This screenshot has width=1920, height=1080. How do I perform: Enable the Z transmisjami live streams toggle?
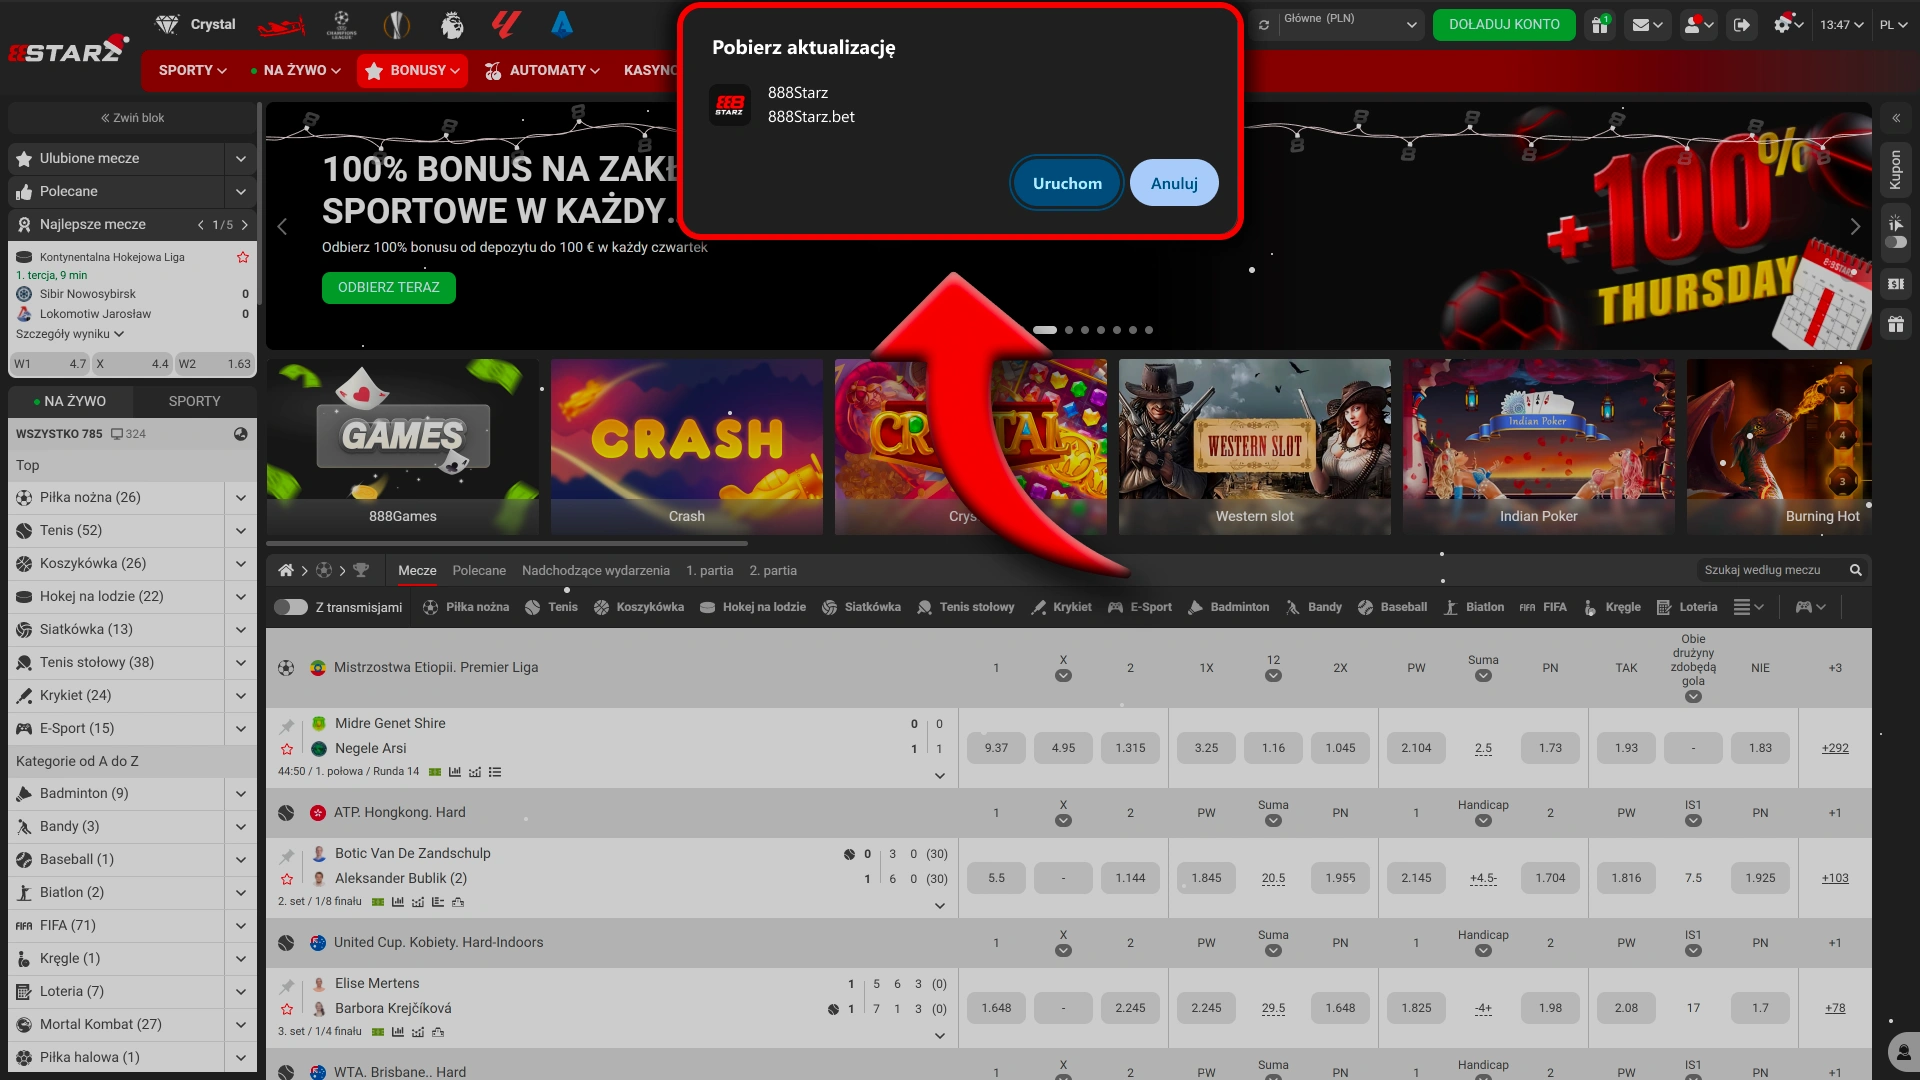point(291,607)
